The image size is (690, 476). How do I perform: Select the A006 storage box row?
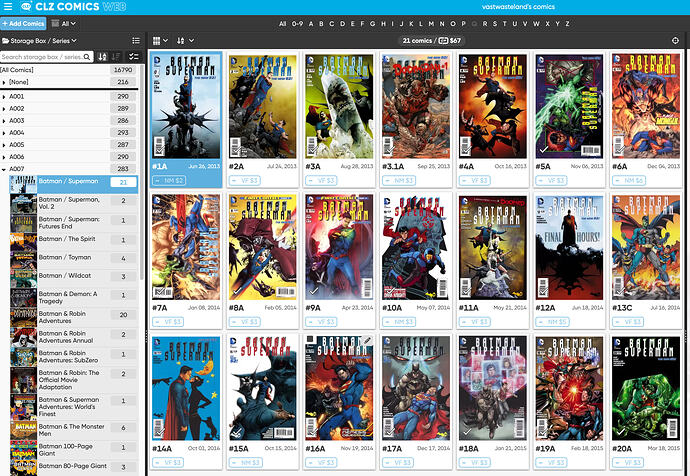pyautogui.click(x=69, y=157)
